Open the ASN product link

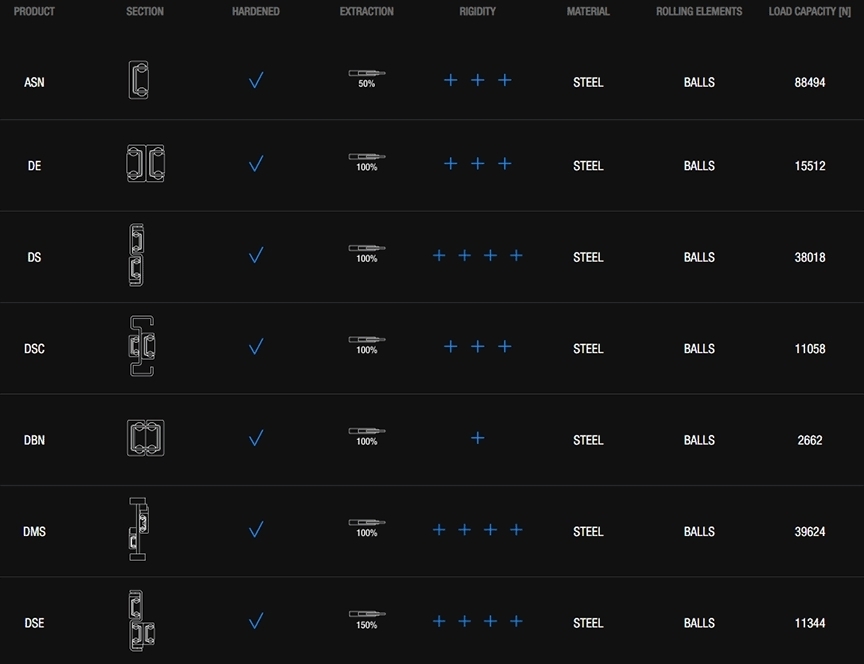(34, 82)
